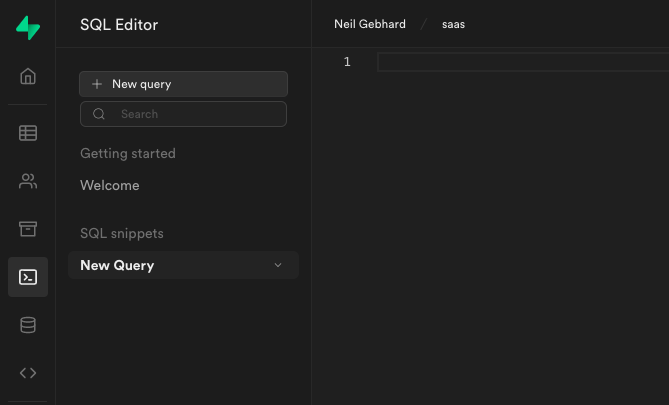Open the Authentication users icon
Image resolution: width=669 pixels, height=405 pixels.
pyautogui.click(x=28, y=181)
